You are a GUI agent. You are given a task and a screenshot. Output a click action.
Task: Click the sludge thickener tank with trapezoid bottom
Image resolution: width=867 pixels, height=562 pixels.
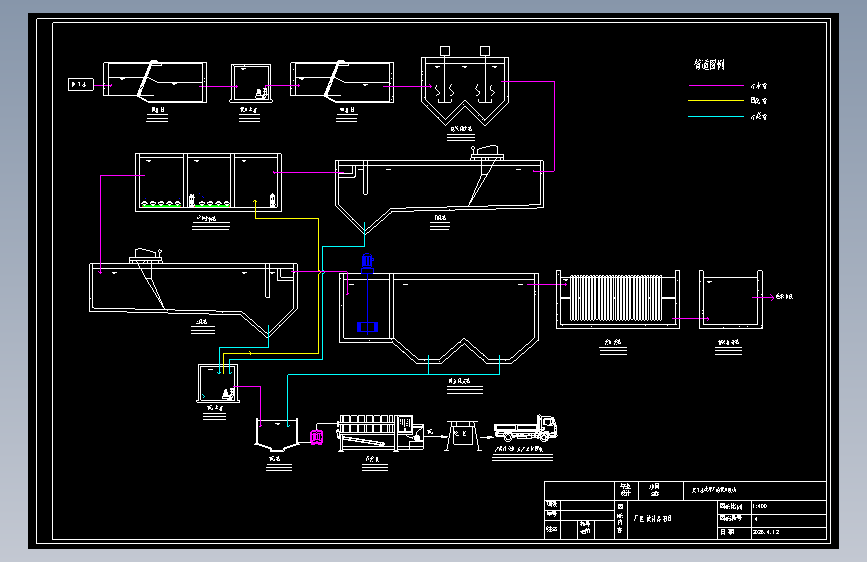pos(277,435)
